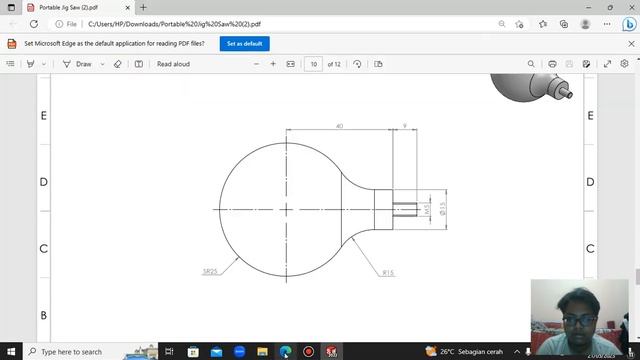This screenshot has height=360, width=640.
Task: Open a new browser tab
Action: (143, 7)
